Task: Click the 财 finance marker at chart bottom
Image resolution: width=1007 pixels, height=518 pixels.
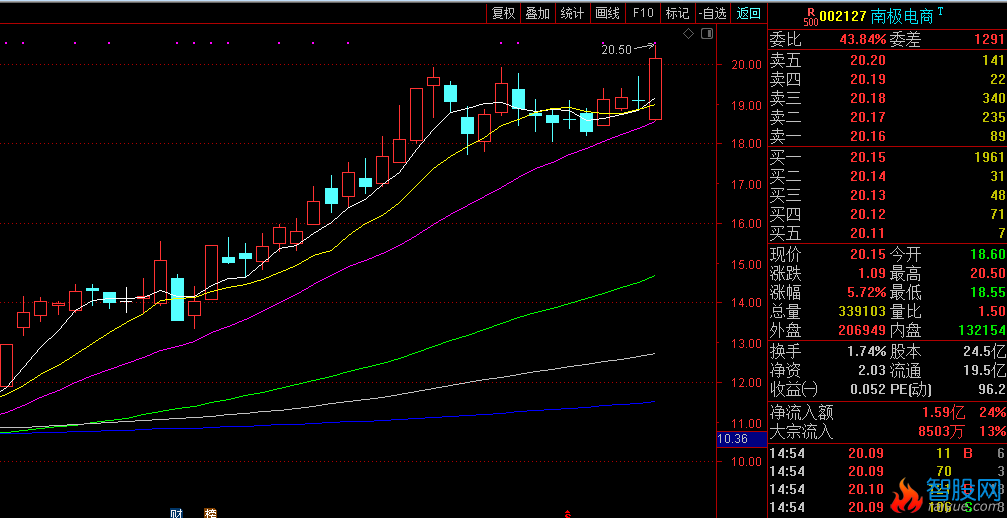Action: pyautogui.click(x=176, y=513)
